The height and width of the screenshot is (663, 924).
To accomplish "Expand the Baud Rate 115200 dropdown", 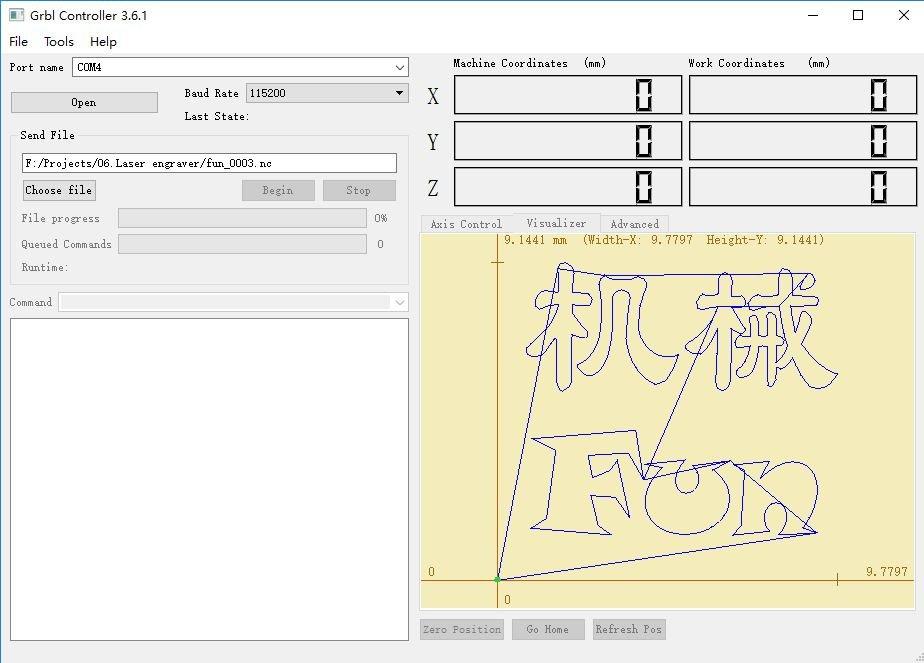I will tap(399, 93).
